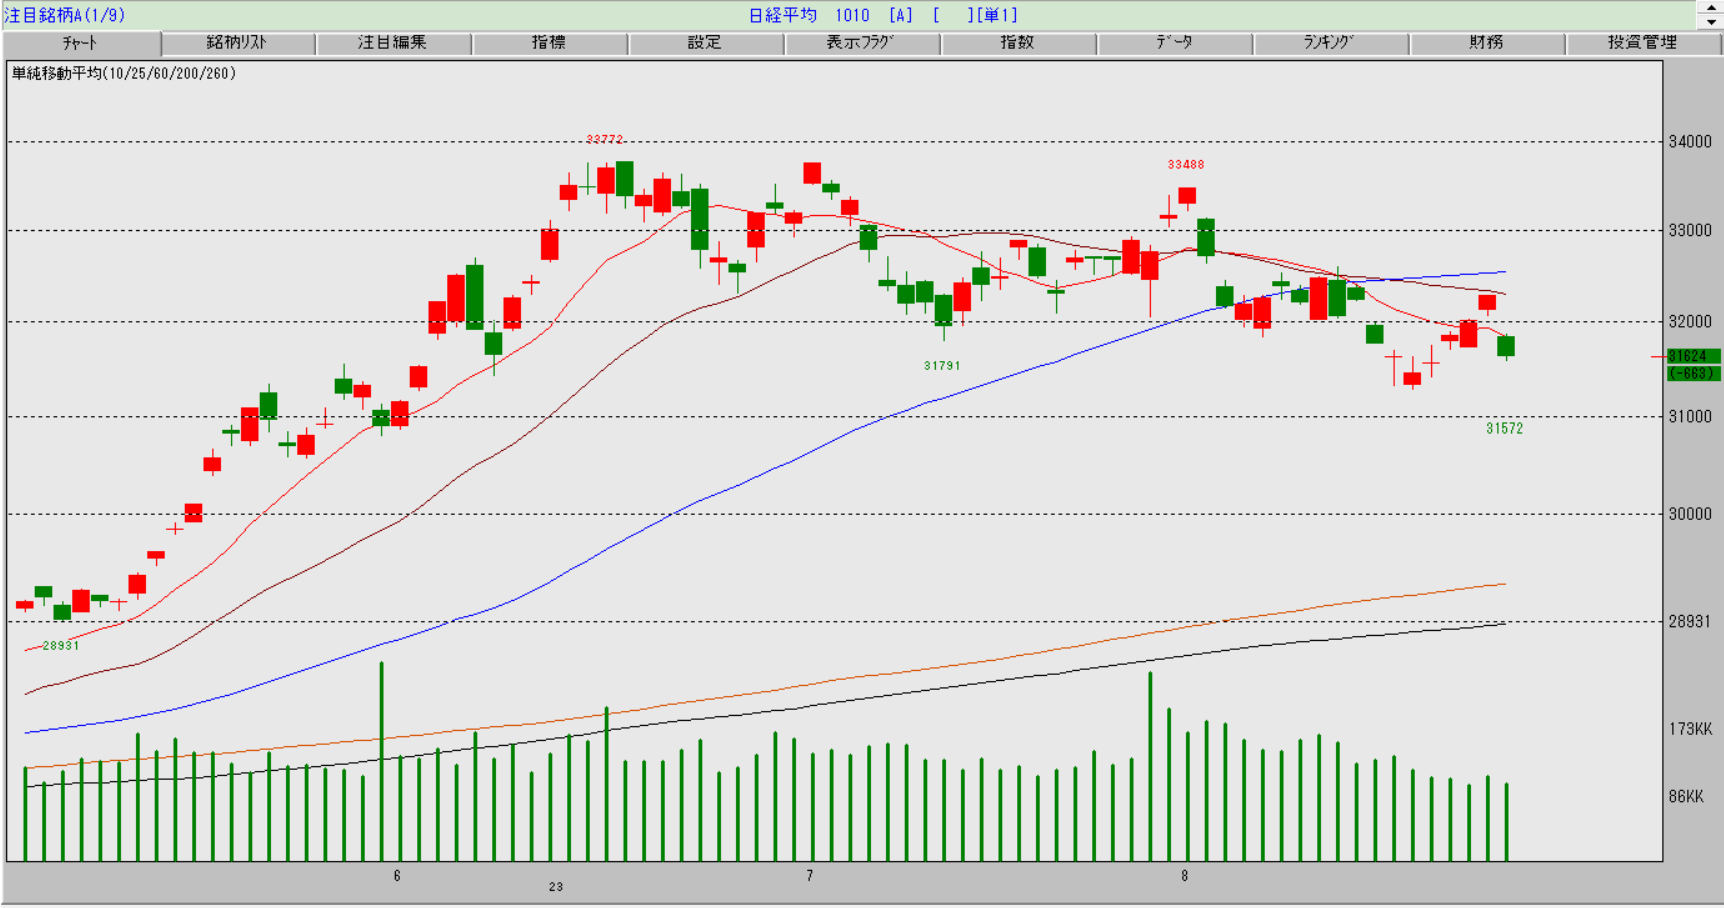Screen dimensions: 1724x908
Task: Click the [A] indicator in title bar
Action: point(901,15)
